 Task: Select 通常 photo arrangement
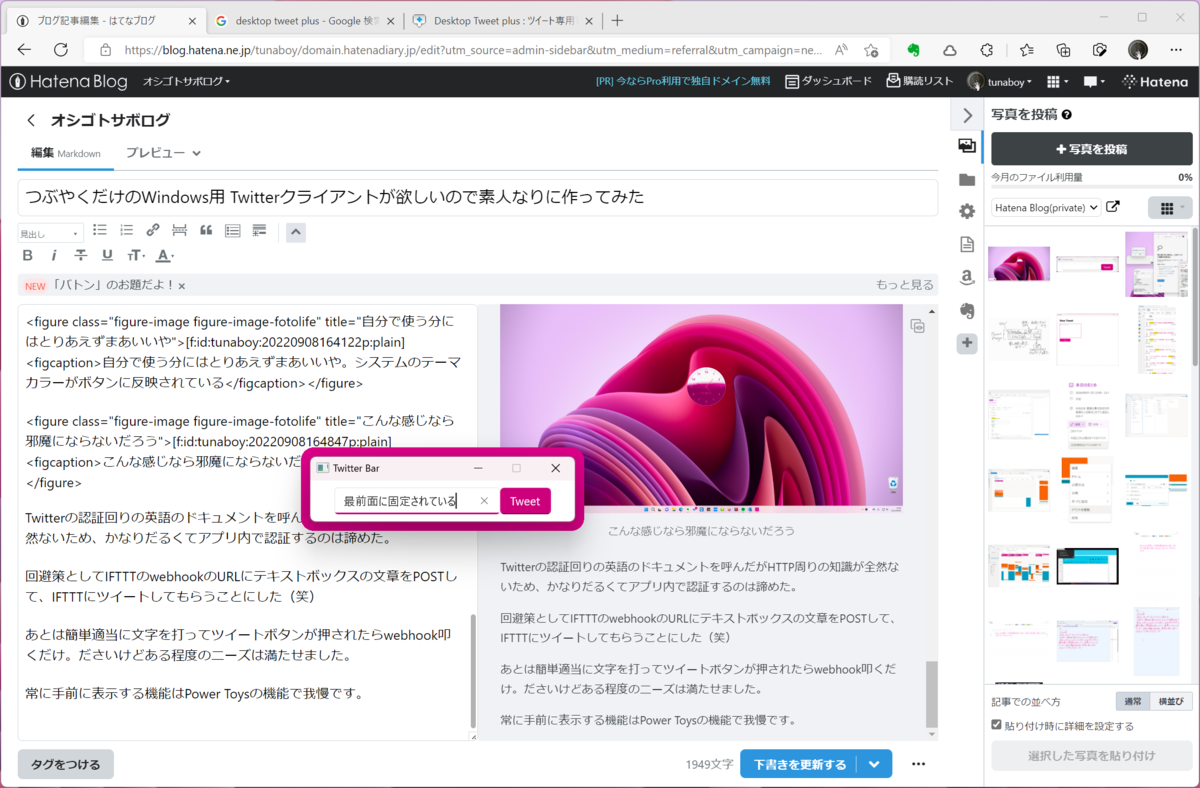click(1133, 702)
